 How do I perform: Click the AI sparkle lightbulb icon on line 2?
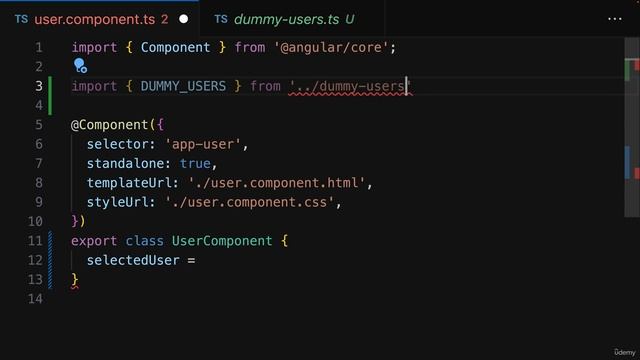(x=80, y=65)
